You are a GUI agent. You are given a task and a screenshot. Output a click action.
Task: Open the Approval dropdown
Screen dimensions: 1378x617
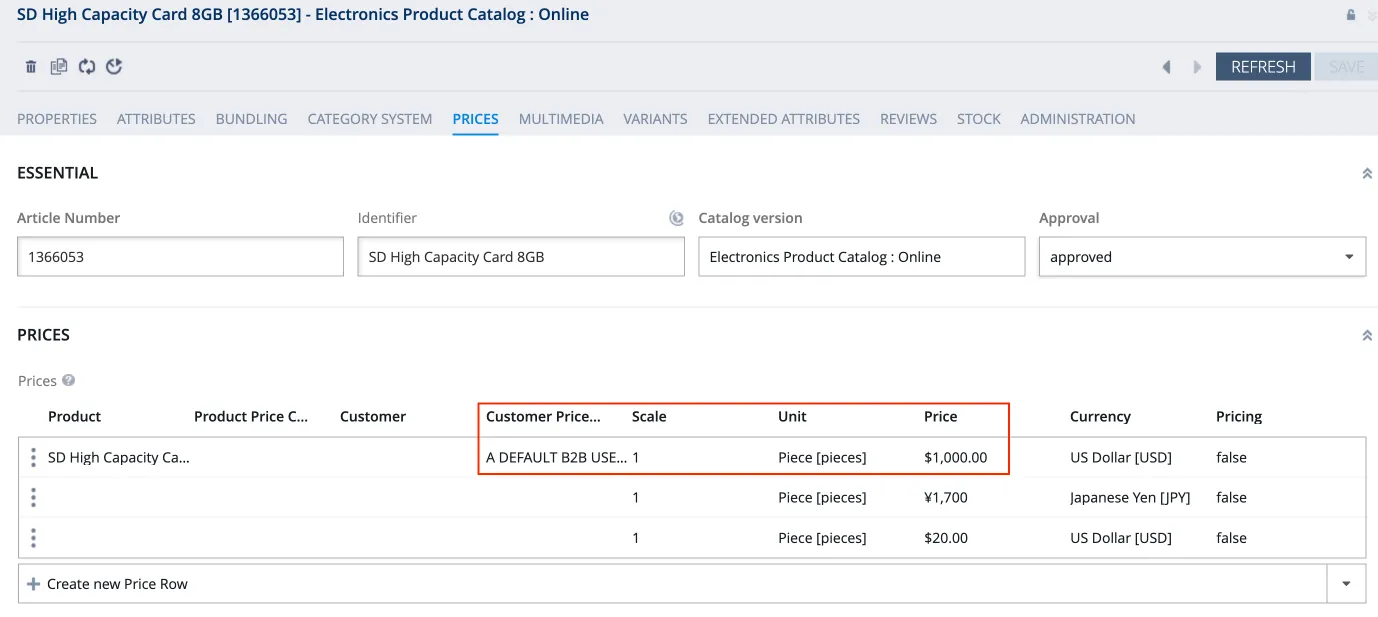click(x=1351, y=257)
